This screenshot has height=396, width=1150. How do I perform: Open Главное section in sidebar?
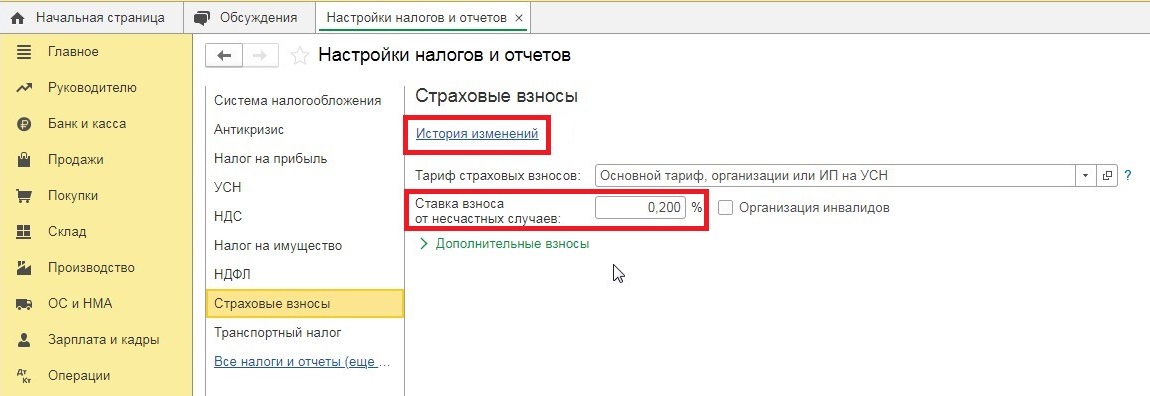coord(73,52)
